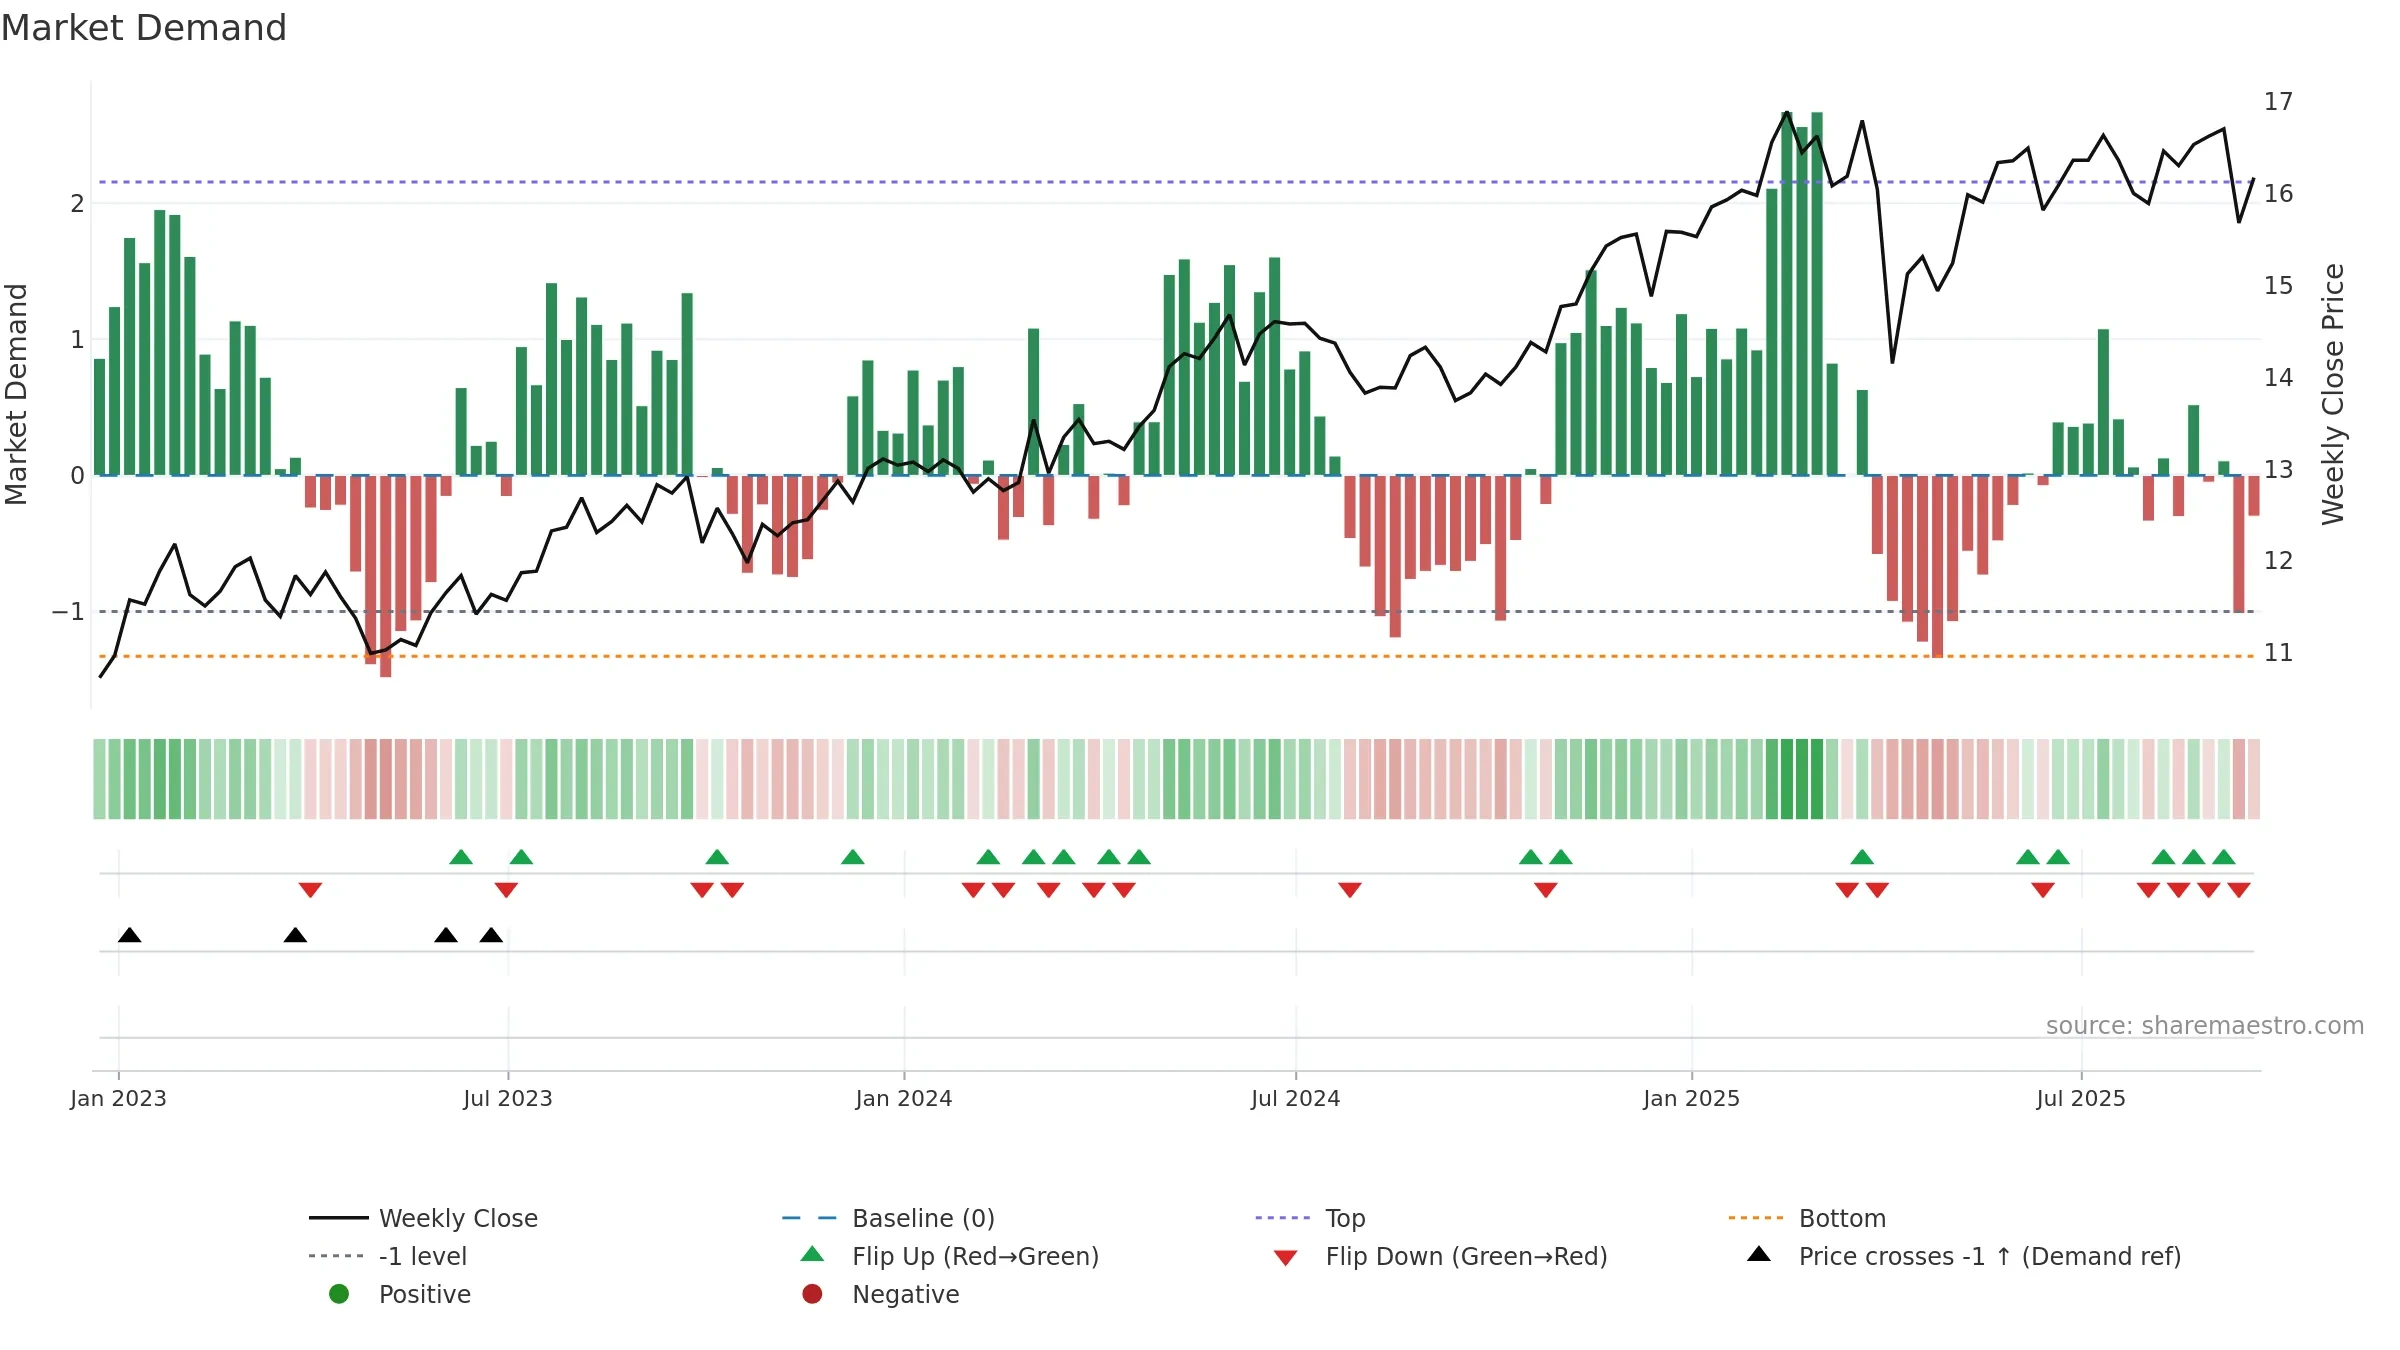Image resolution: width=2400 pixels, height=1350 pixels.
Task: Click the Weekly Close legend entry
Action: 423,1218
